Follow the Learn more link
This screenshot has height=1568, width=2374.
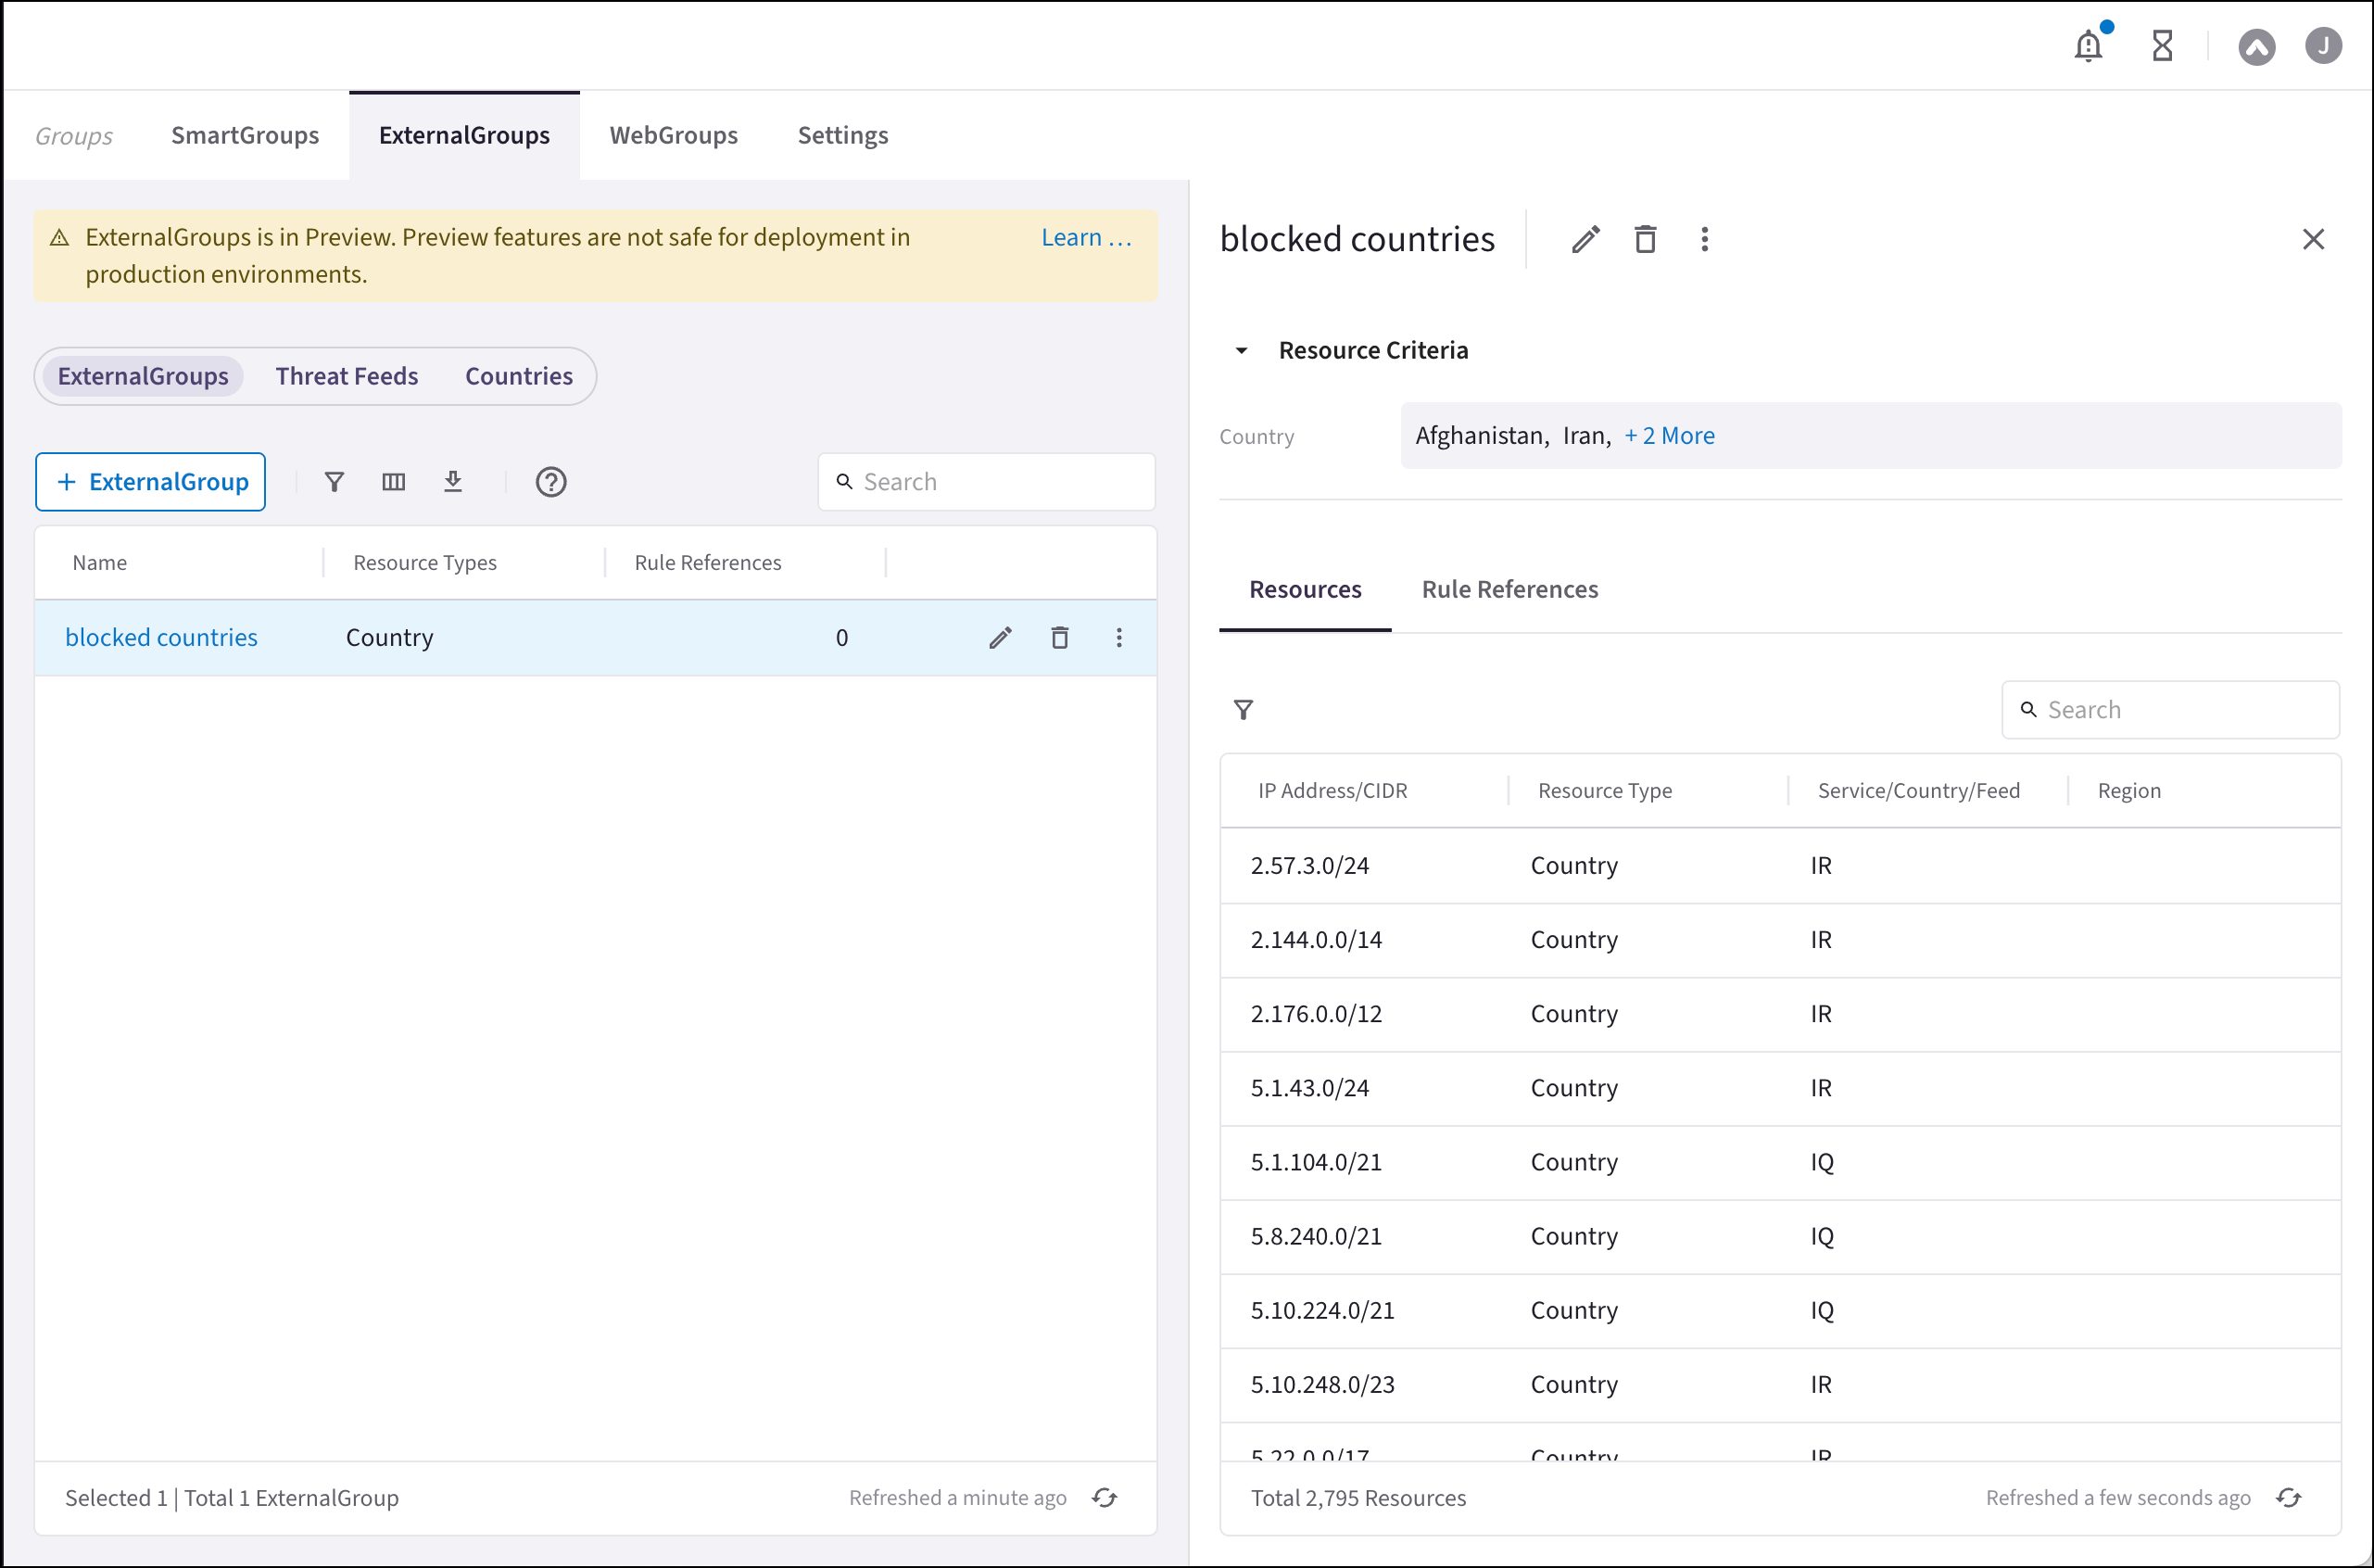pos(1086,238)
